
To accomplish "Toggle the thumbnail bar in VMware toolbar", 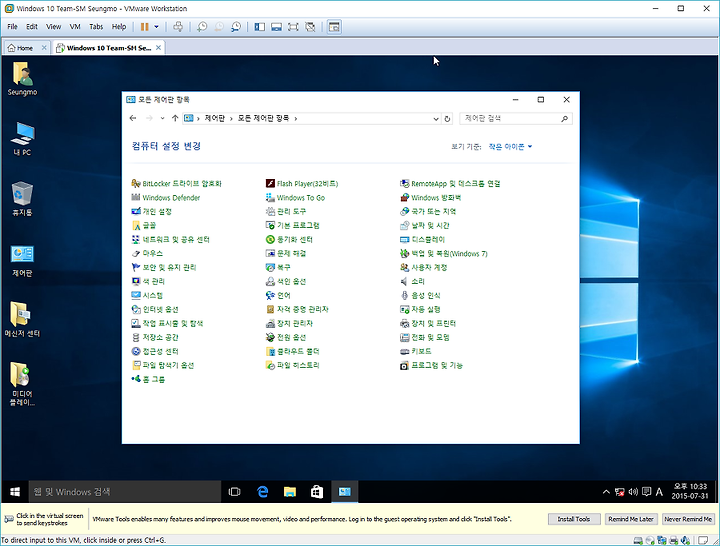I will click(x=276, y=27).
